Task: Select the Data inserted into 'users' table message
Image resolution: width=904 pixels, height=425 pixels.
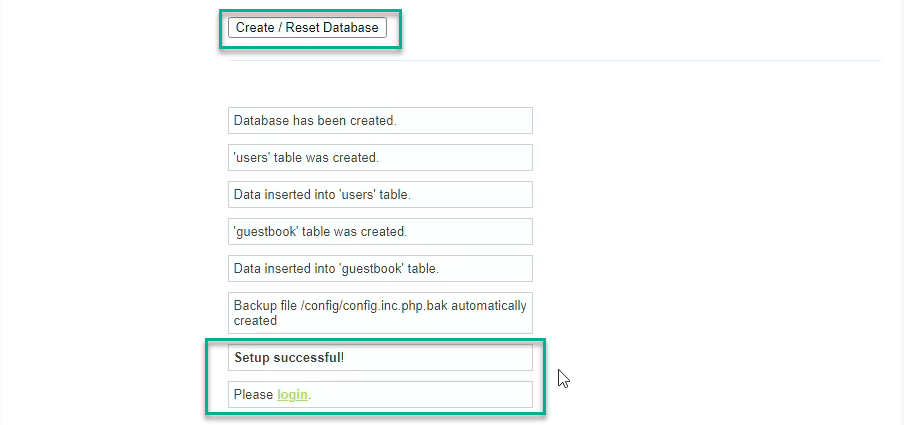Action: 381,194
